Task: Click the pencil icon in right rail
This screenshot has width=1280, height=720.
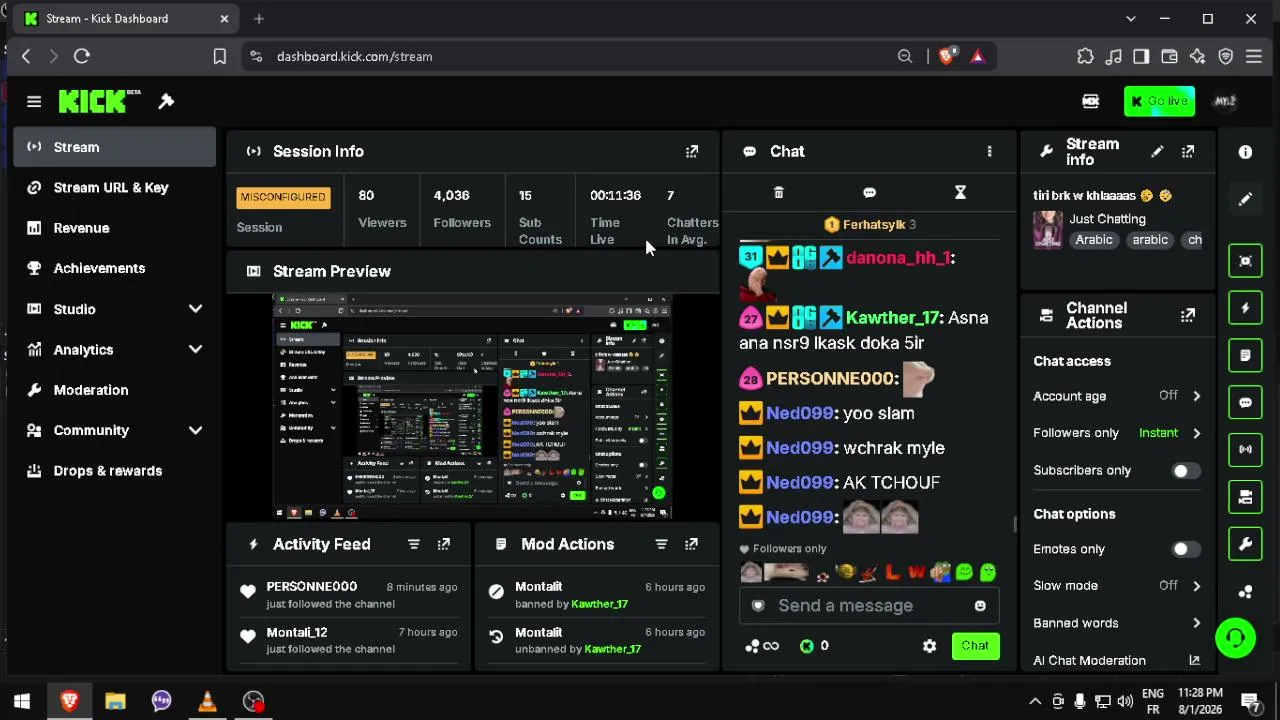Action: click(x=1245, y=199)
